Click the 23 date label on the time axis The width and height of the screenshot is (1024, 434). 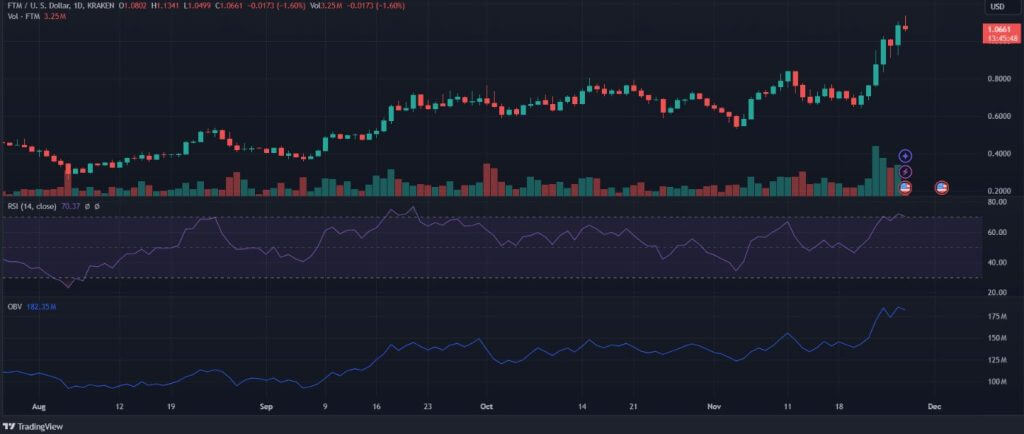point(427,406)
